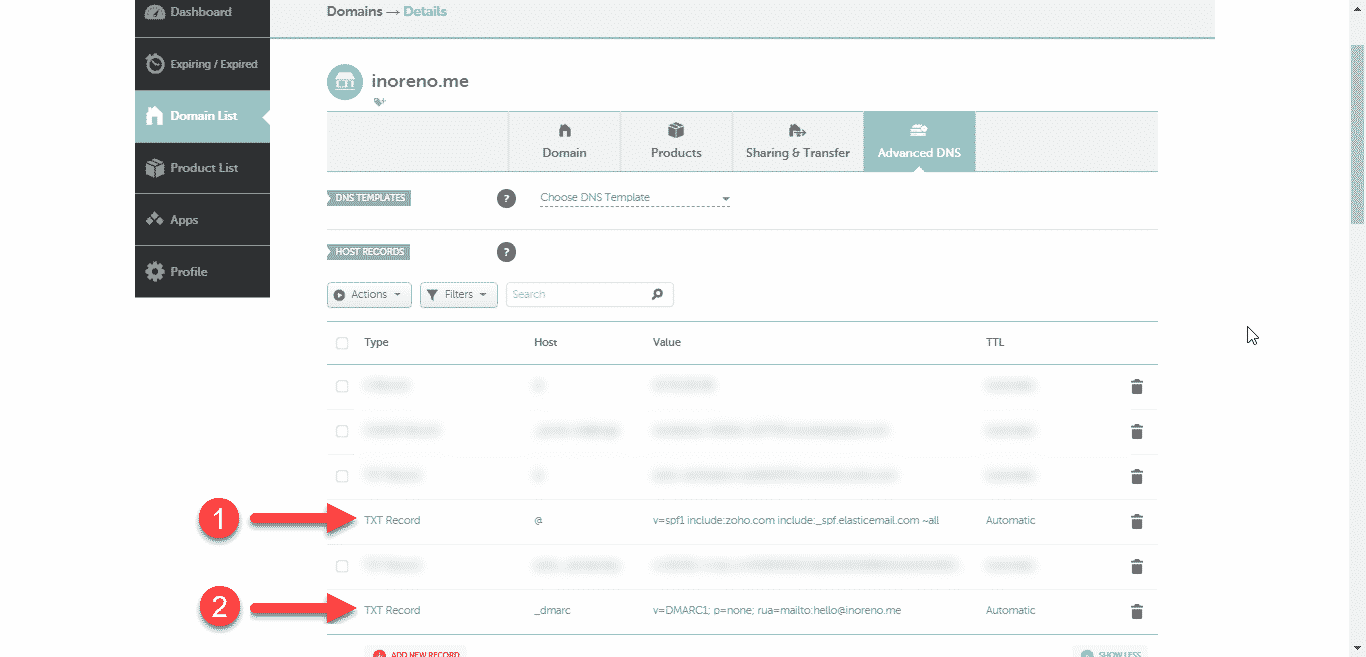Open the Filters dropdown menu
Image resolution: width=1366 pixels, height=657 pixels.
[x=459, y=294]
